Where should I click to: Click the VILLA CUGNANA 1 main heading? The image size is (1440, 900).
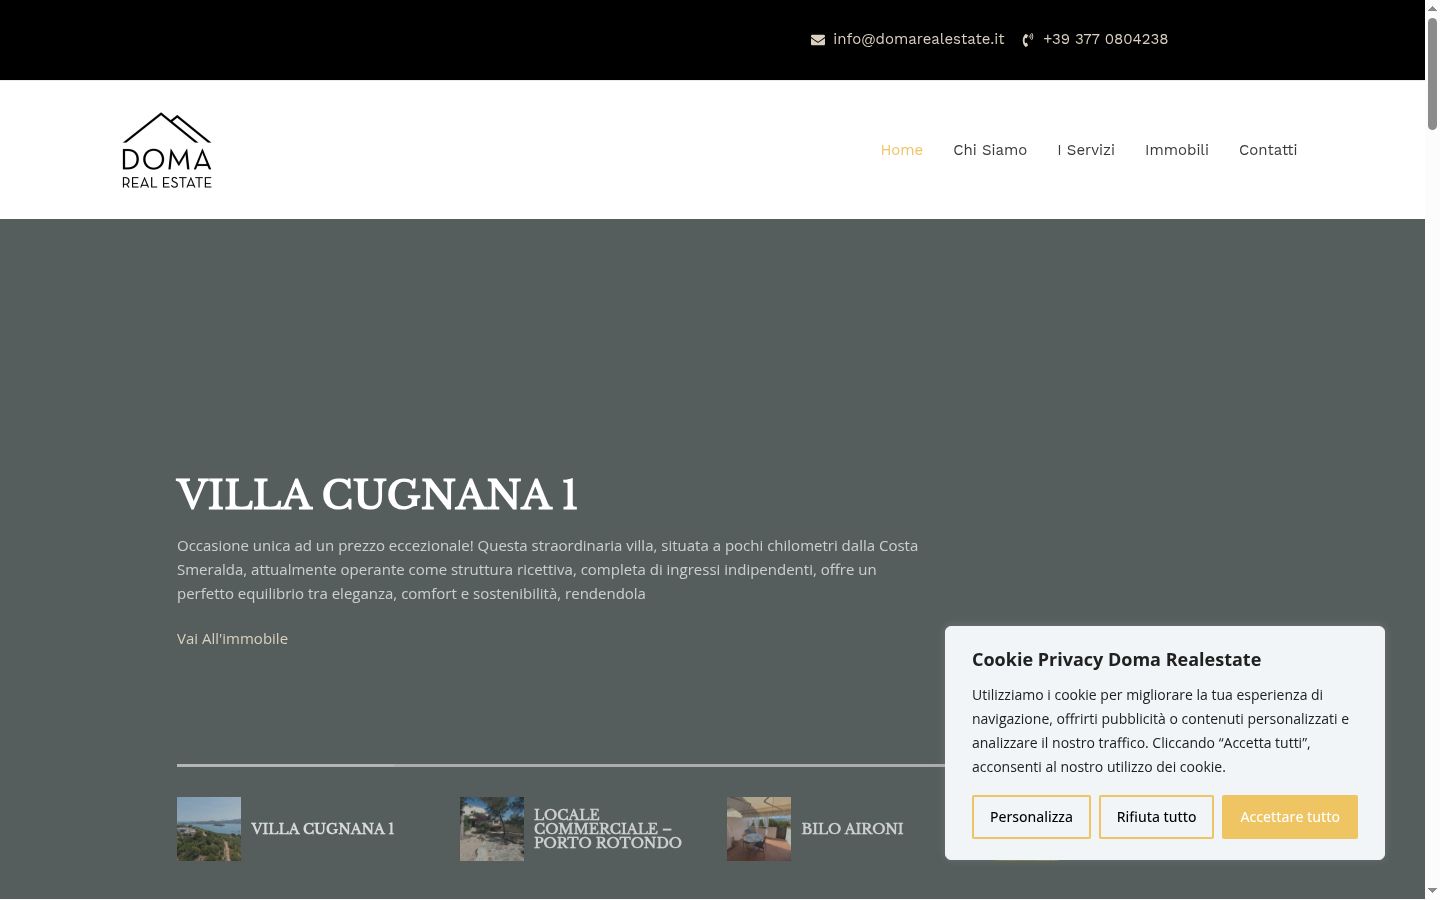[x=377, y=495]
